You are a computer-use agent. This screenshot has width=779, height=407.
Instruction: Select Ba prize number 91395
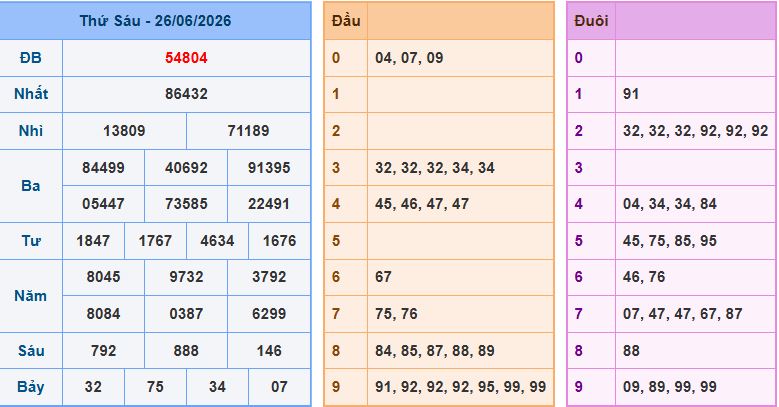coord(269,167)
